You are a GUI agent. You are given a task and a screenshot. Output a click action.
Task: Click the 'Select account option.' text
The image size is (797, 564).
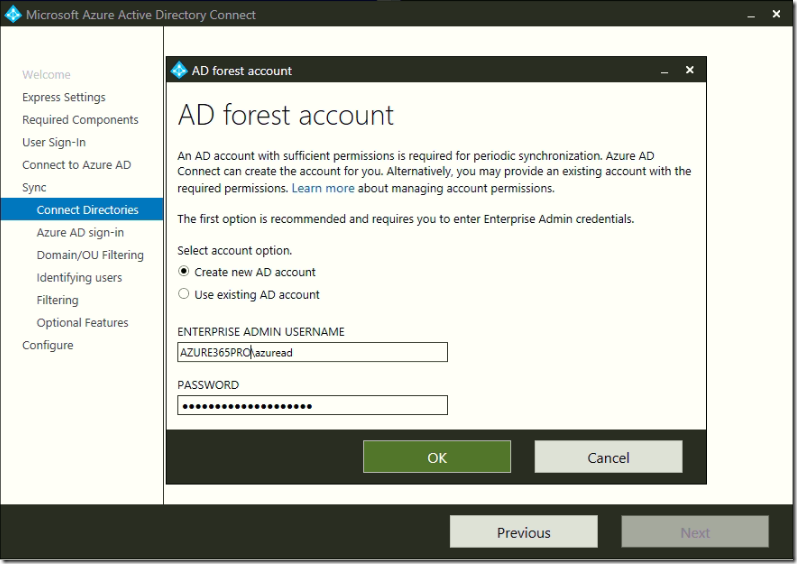[x=234, y=250]
